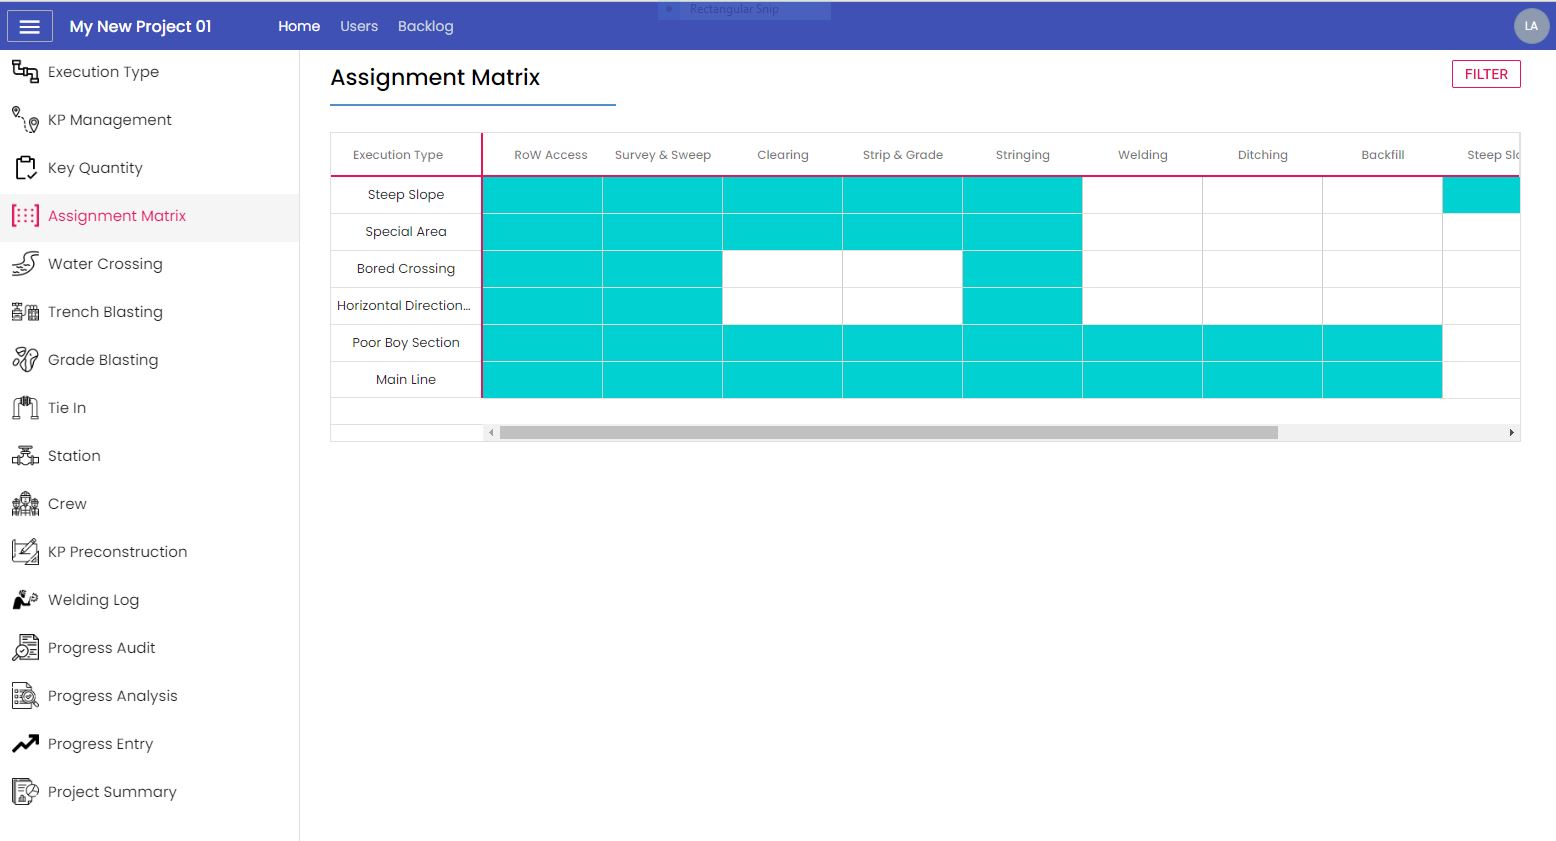
Task: Click the FILTER button
Action: click(x=1486, y=74)
